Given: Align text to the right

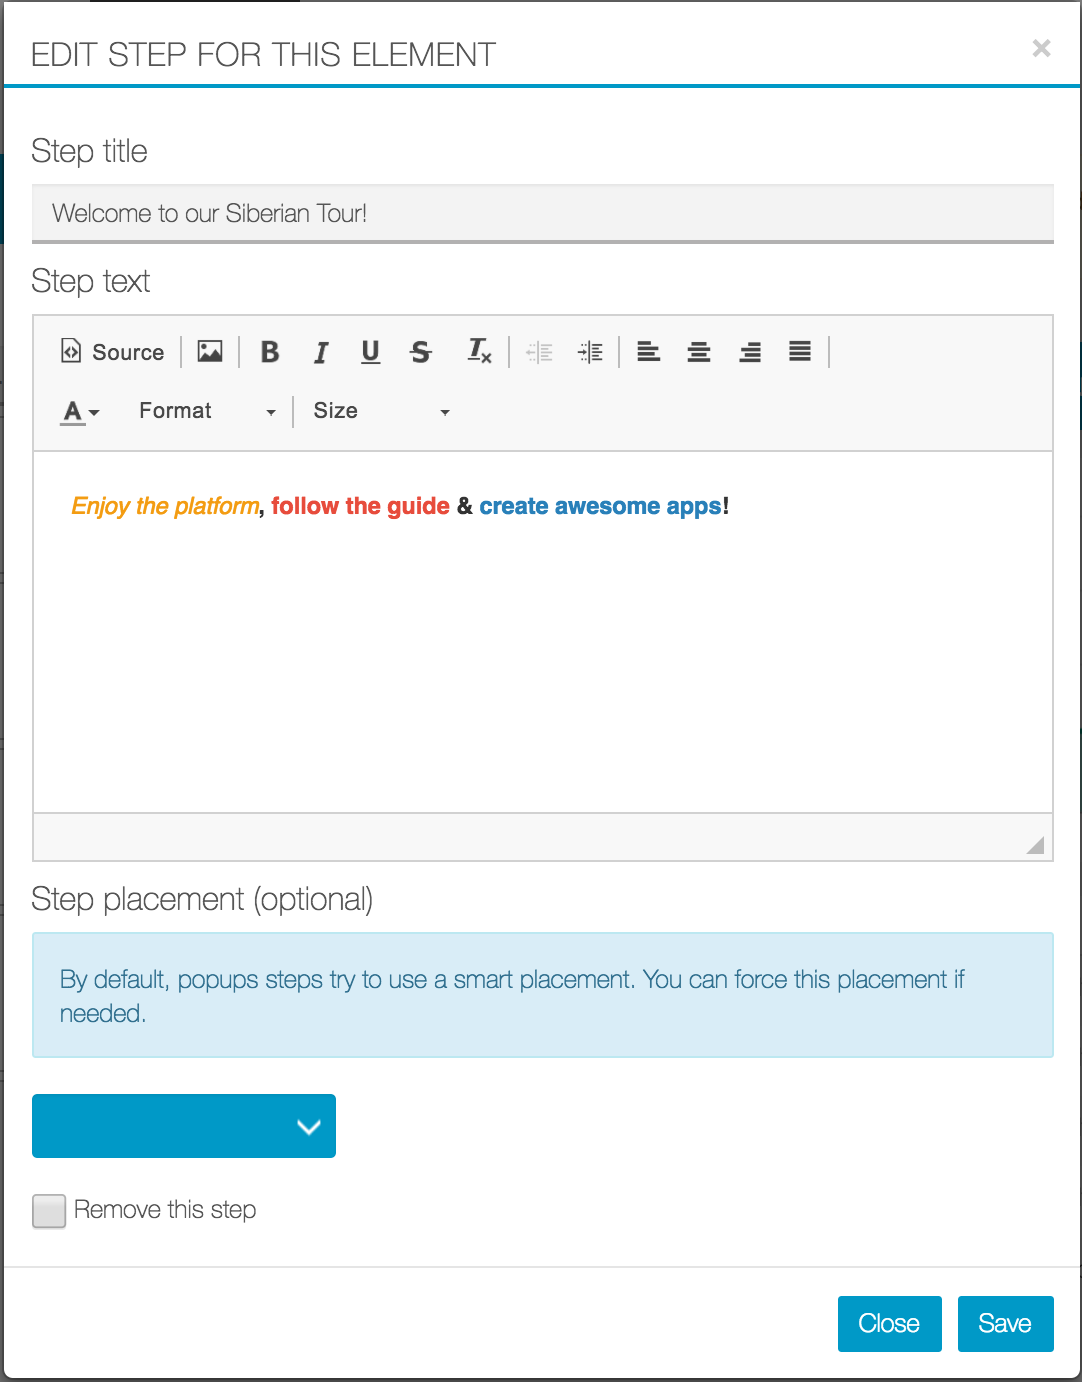Looking at the screenshot, I should [750, 352].
